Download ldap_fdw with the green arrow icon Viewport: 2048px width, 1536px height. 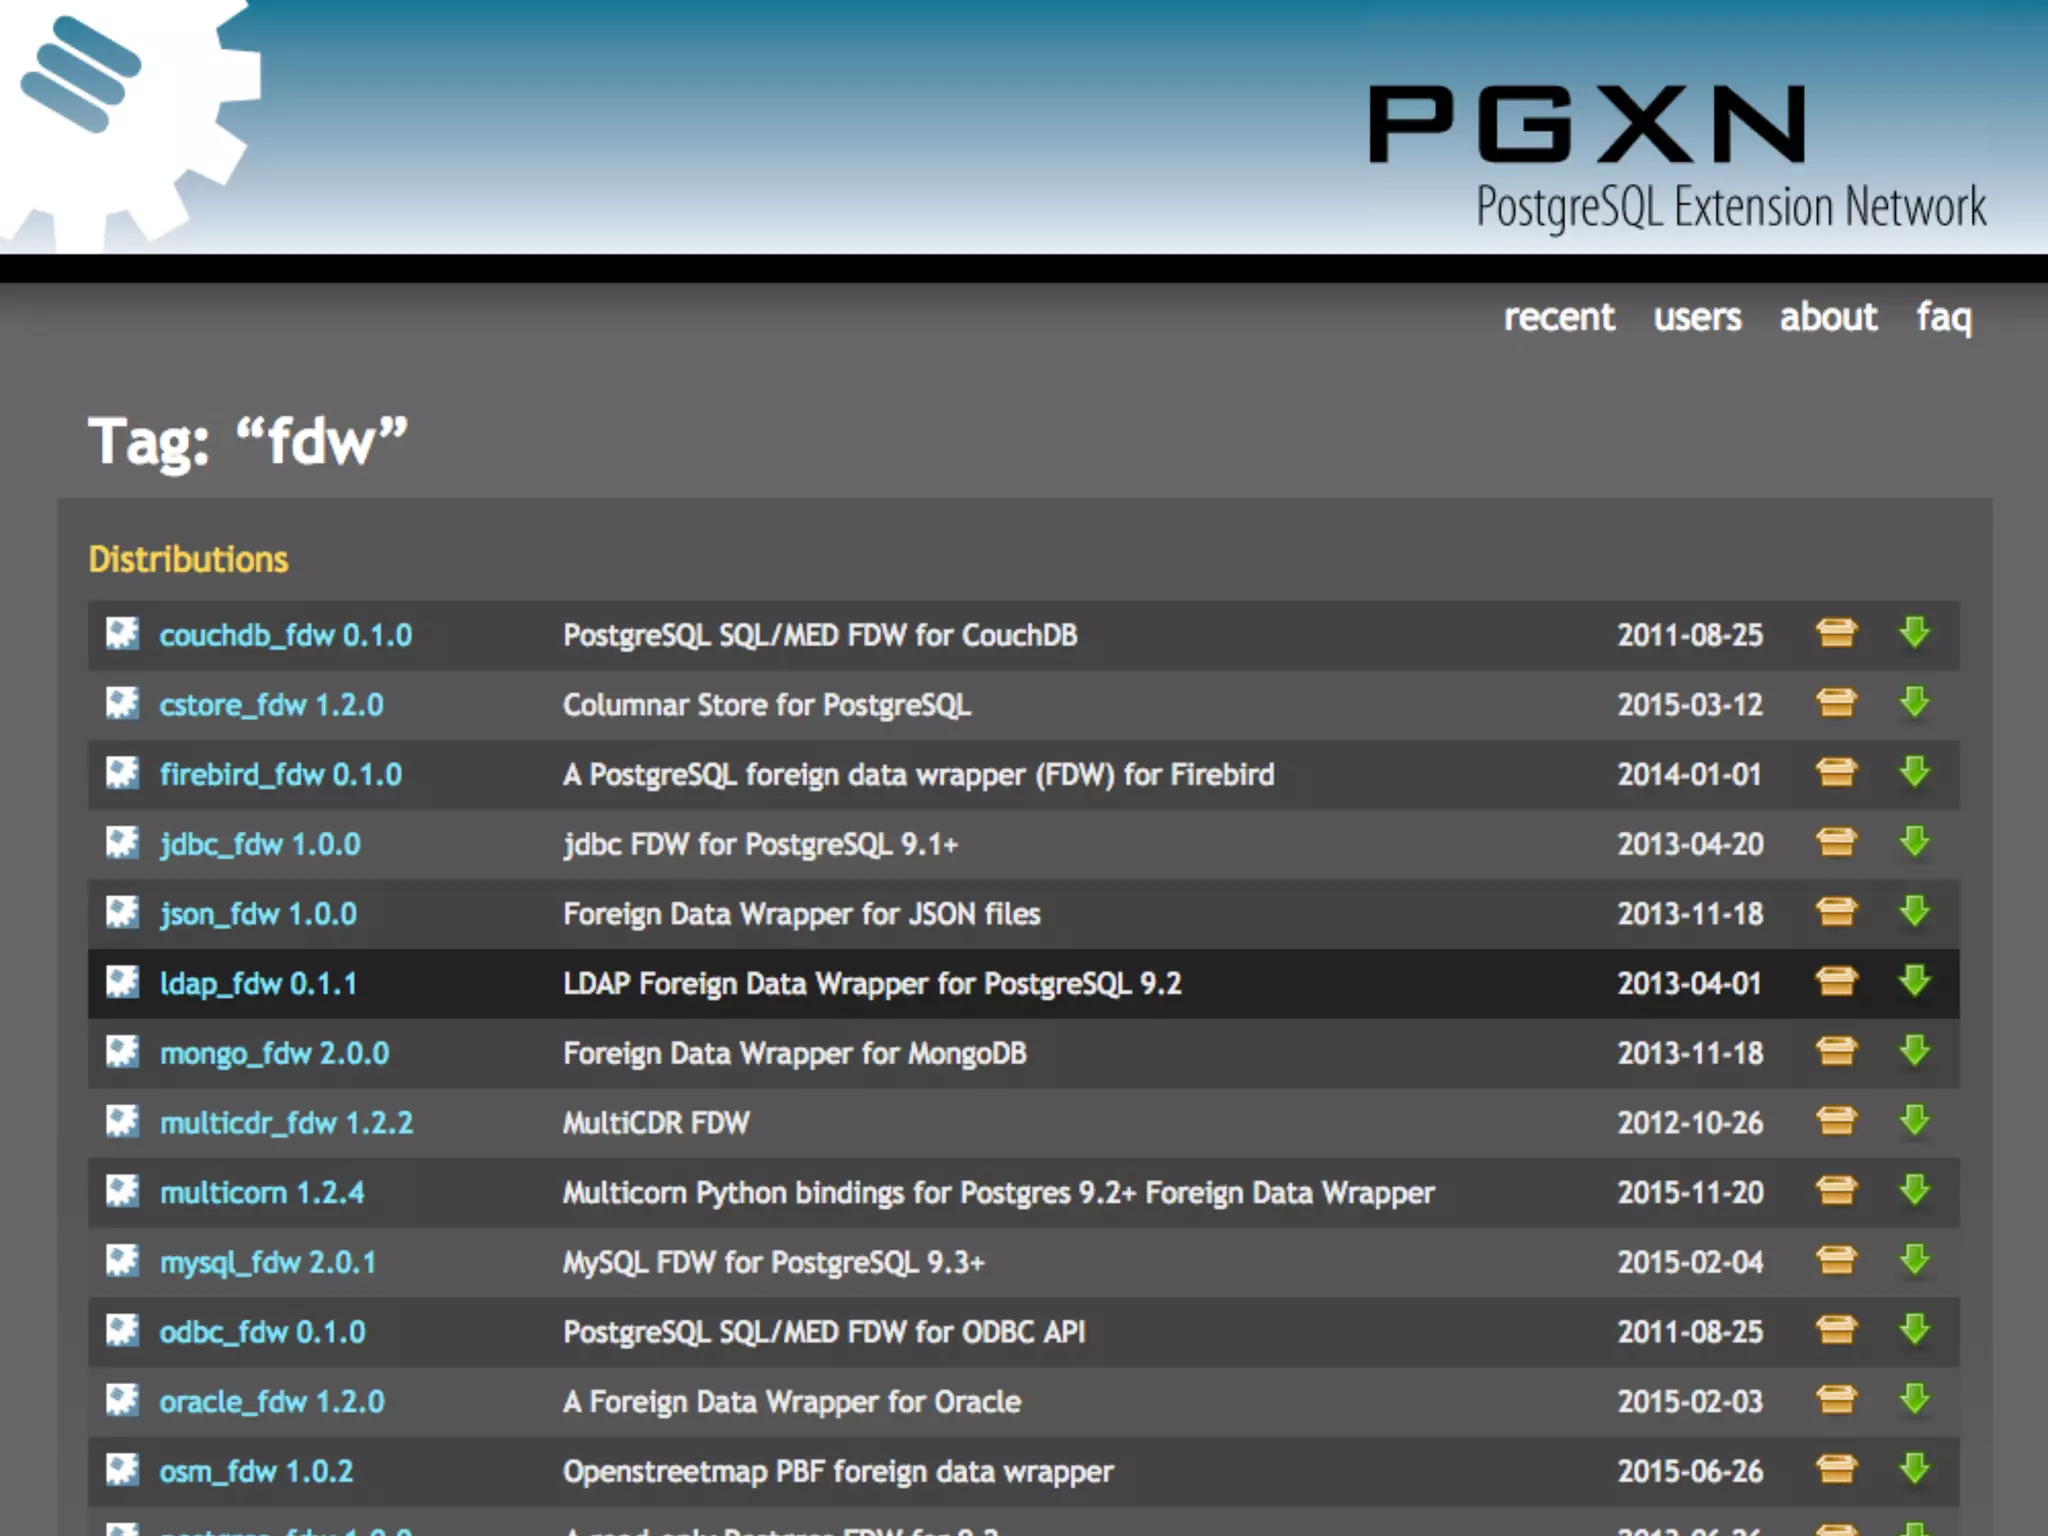[x=1914, y=981]
